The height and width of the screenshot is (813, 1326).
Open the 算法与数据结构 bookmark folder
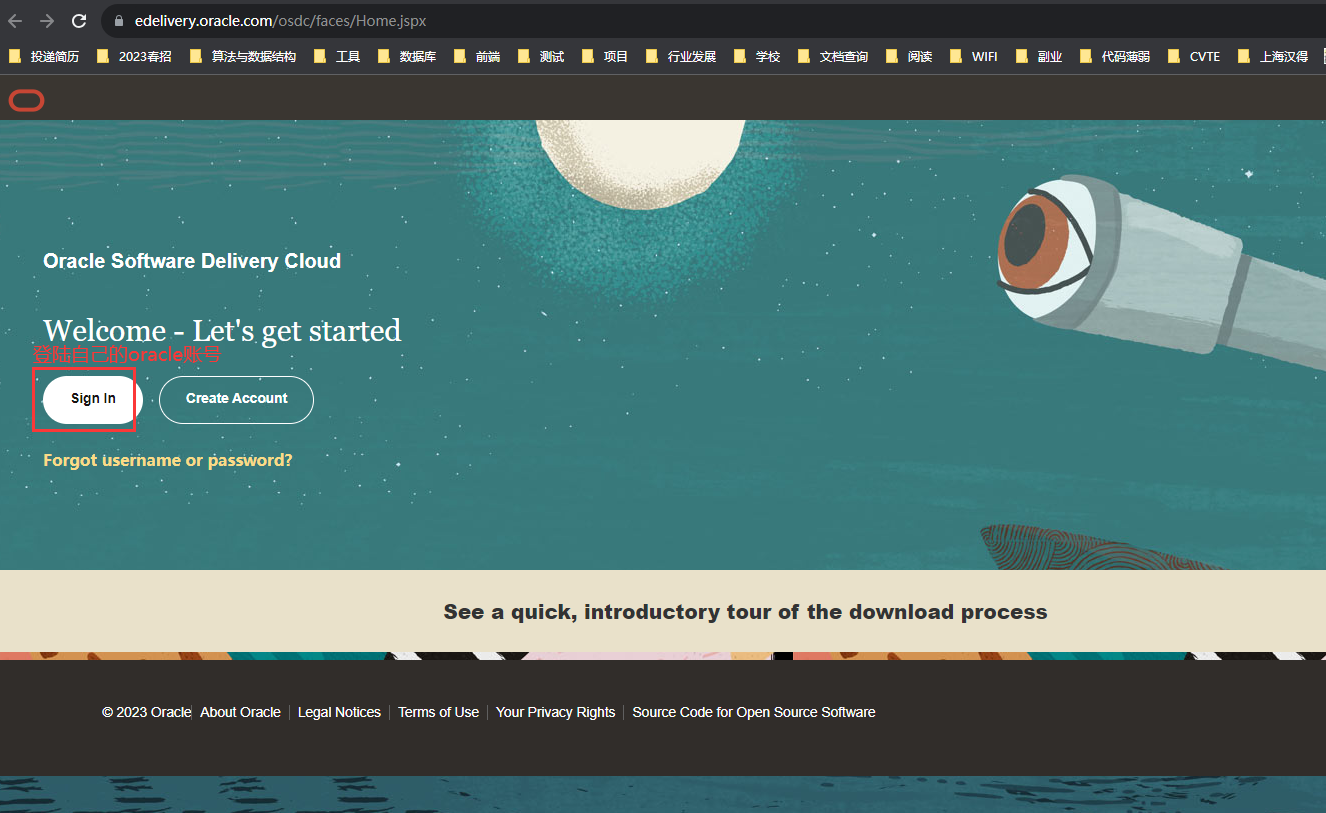point(242,57)
